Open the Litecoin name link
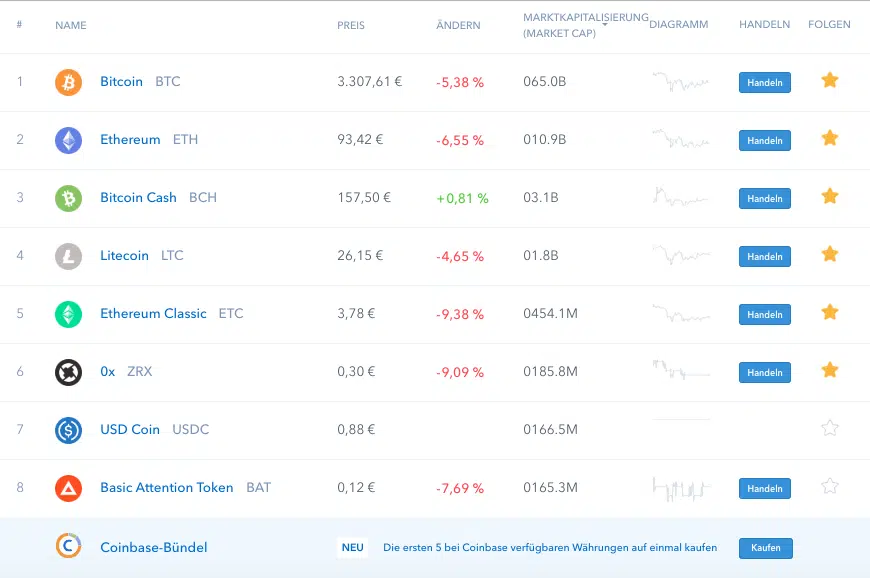Screen dimensions: 870x578 124,255
